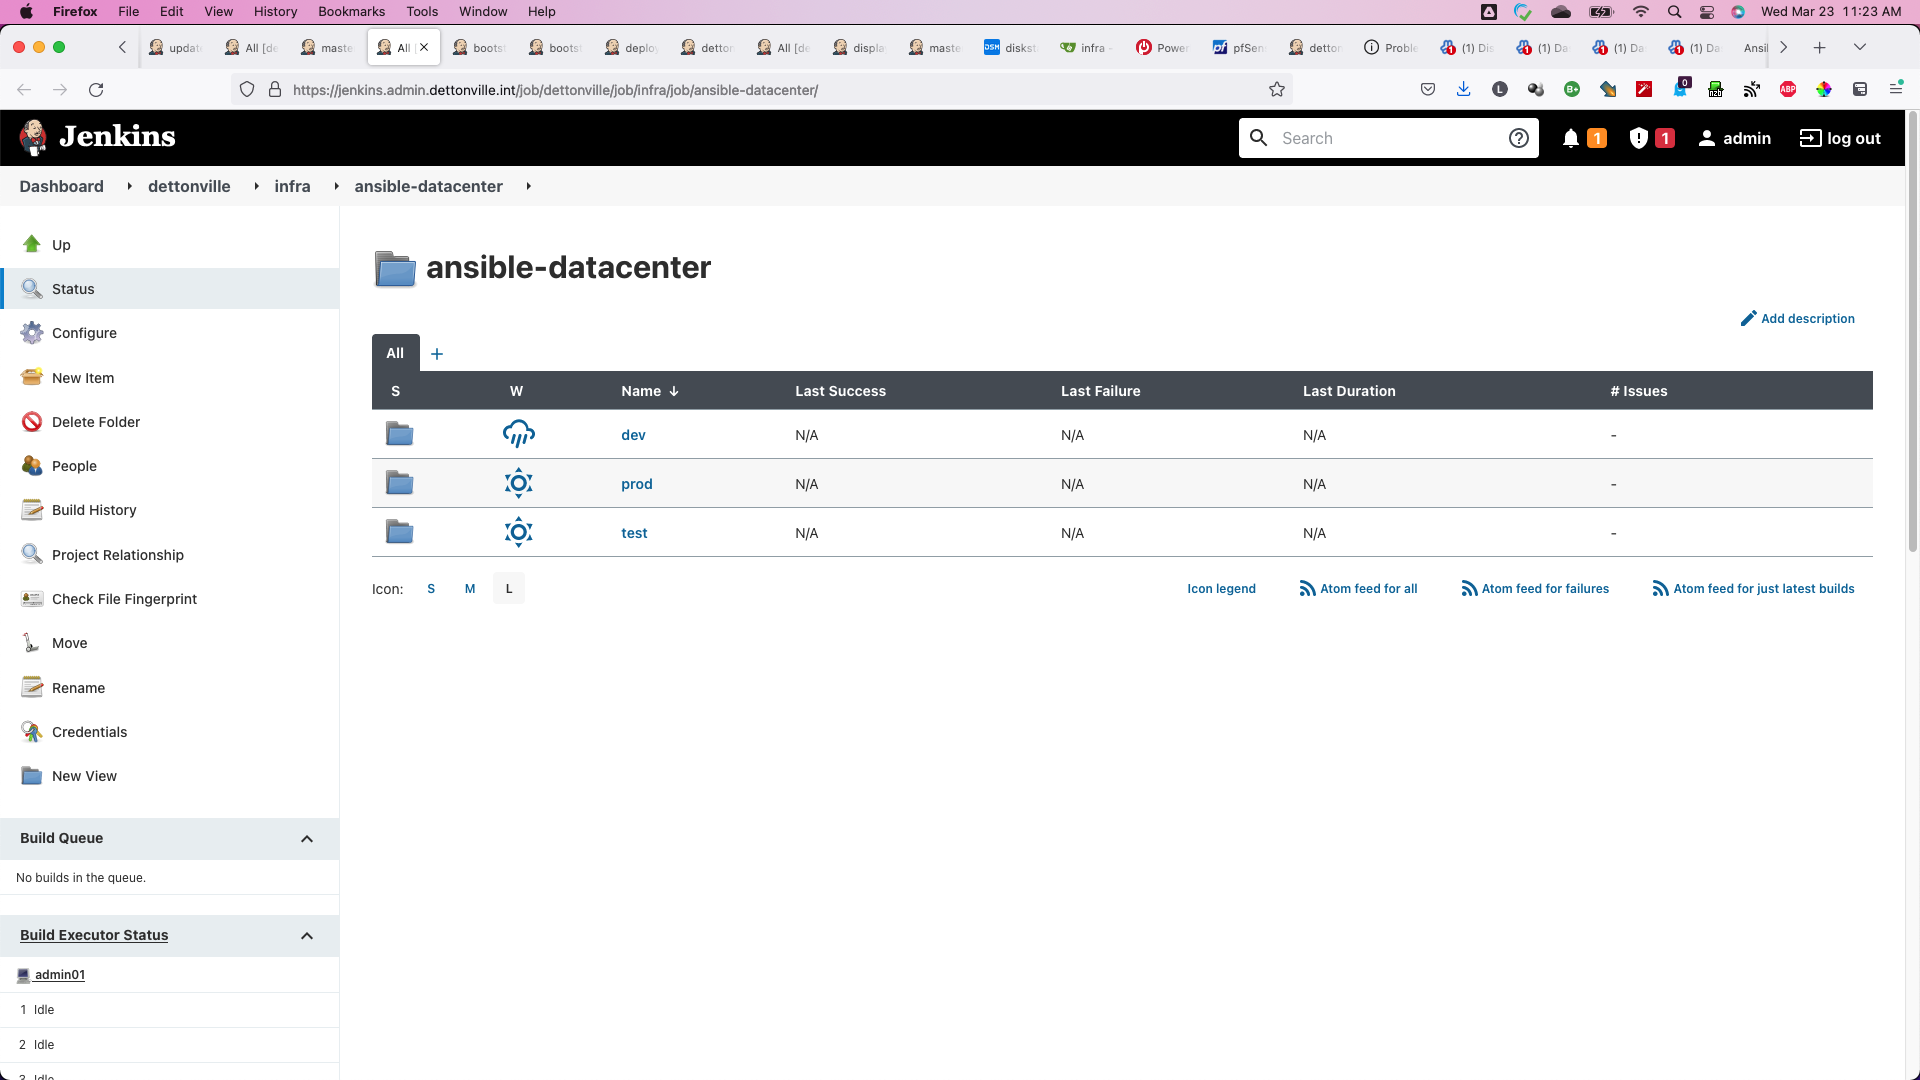Open the Bookmarks menu in Firefox
The height and width of the screenshot is (1080, 1920).
click(351, 12)
